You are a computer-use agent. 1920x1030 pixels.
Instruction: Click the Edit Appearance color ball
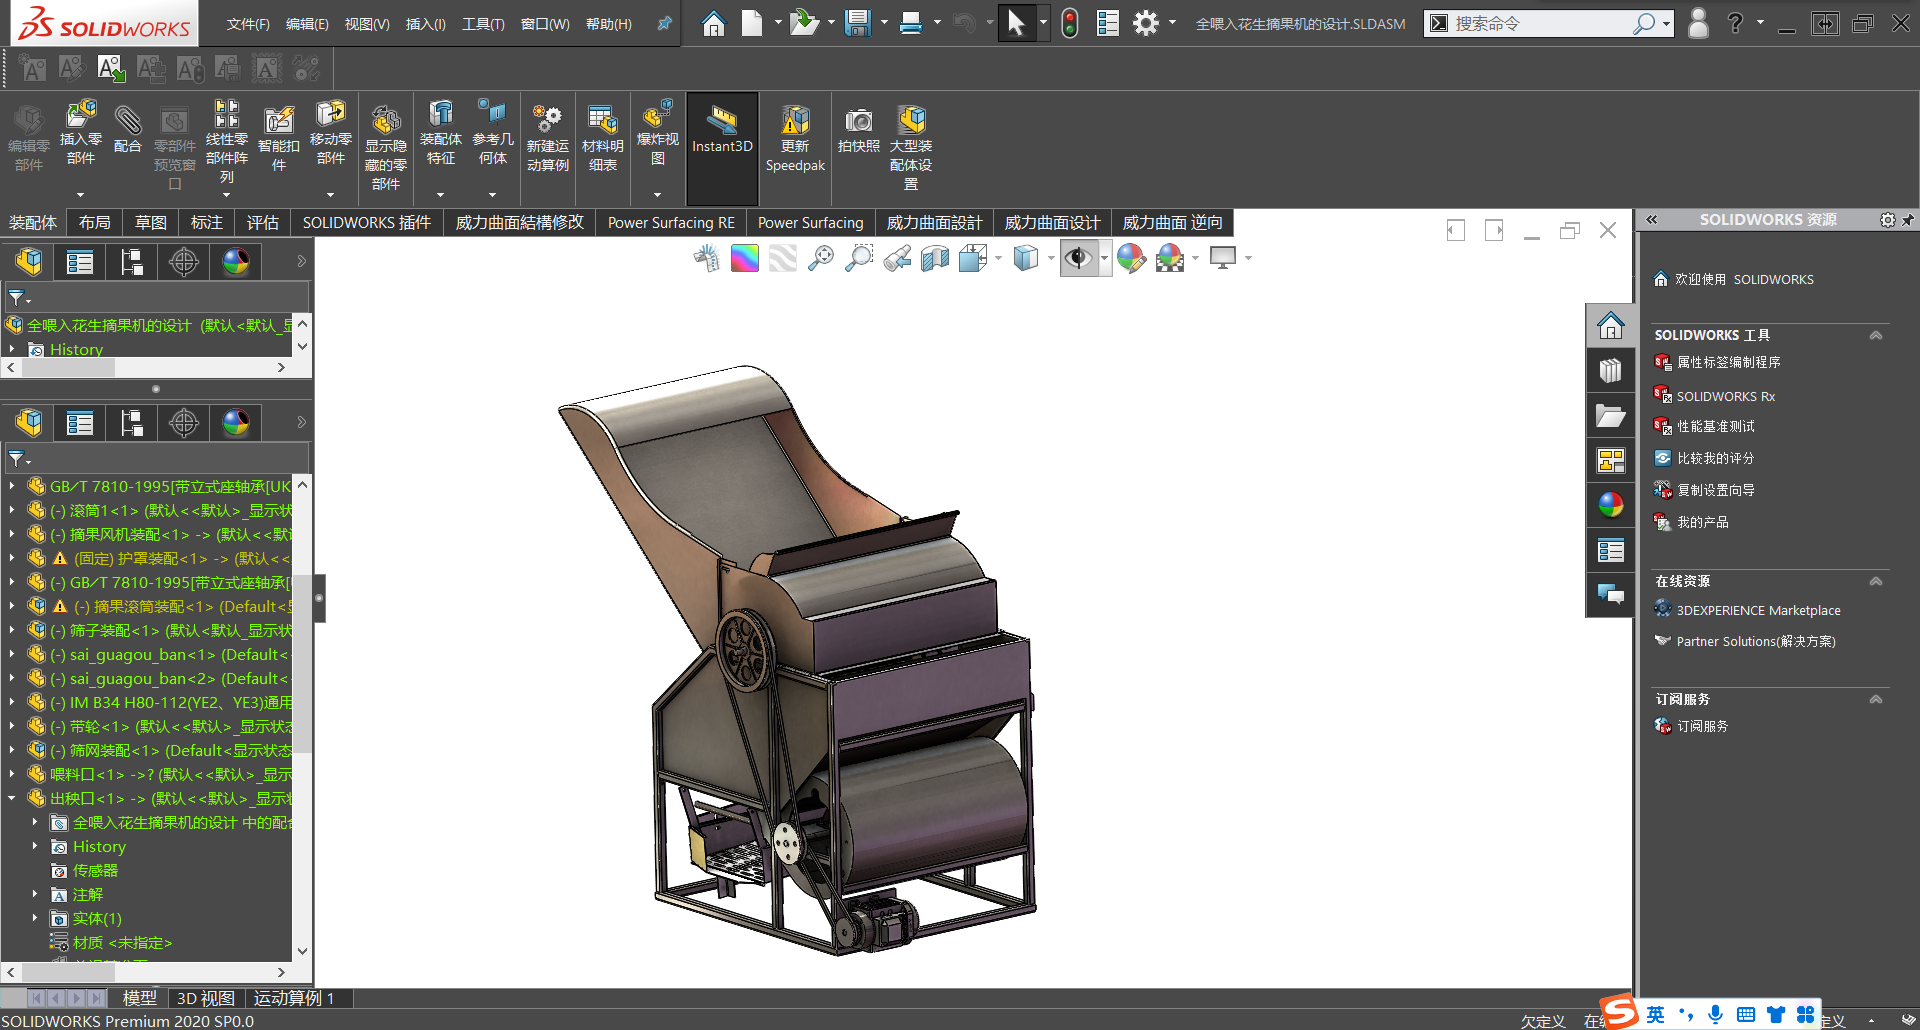1131,258
